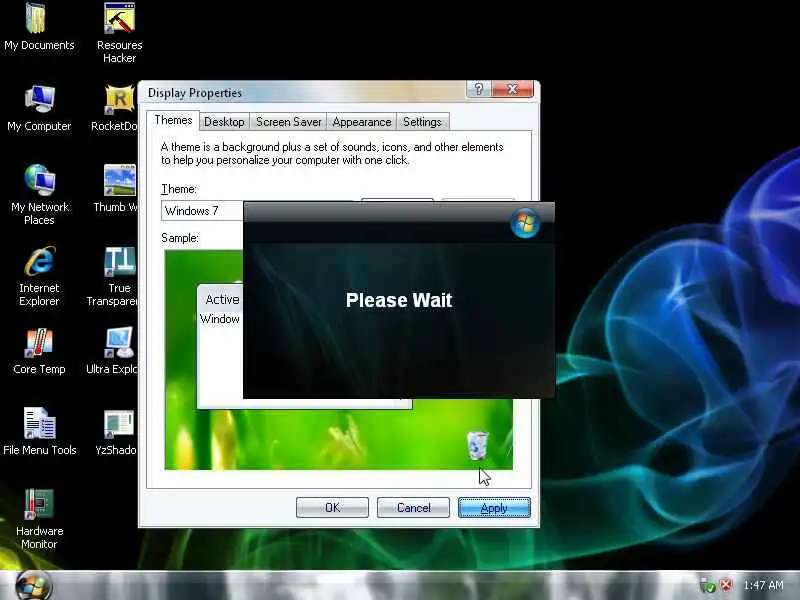Open the Settings tab
This screenshot has height=600, width=800.
coord(422,122)
